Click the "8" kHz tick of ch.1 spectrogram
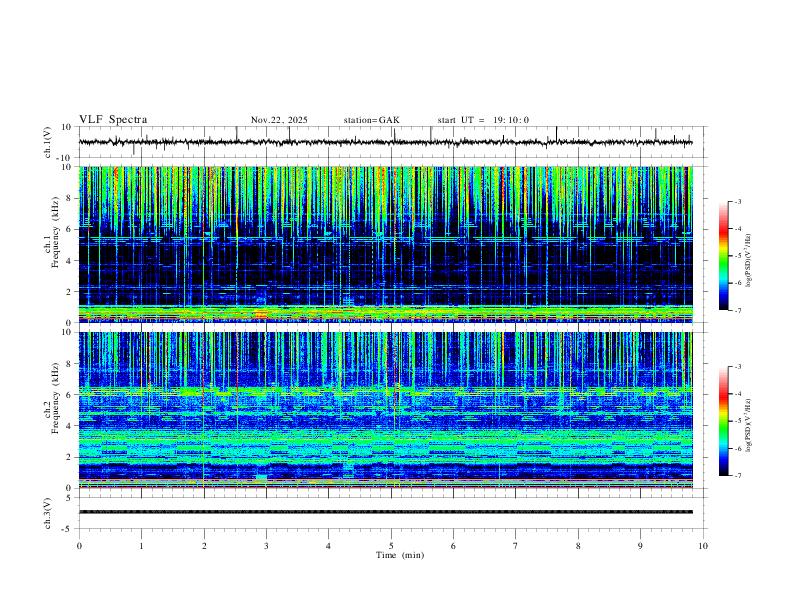The image size is (792, 612). (71, 198)
